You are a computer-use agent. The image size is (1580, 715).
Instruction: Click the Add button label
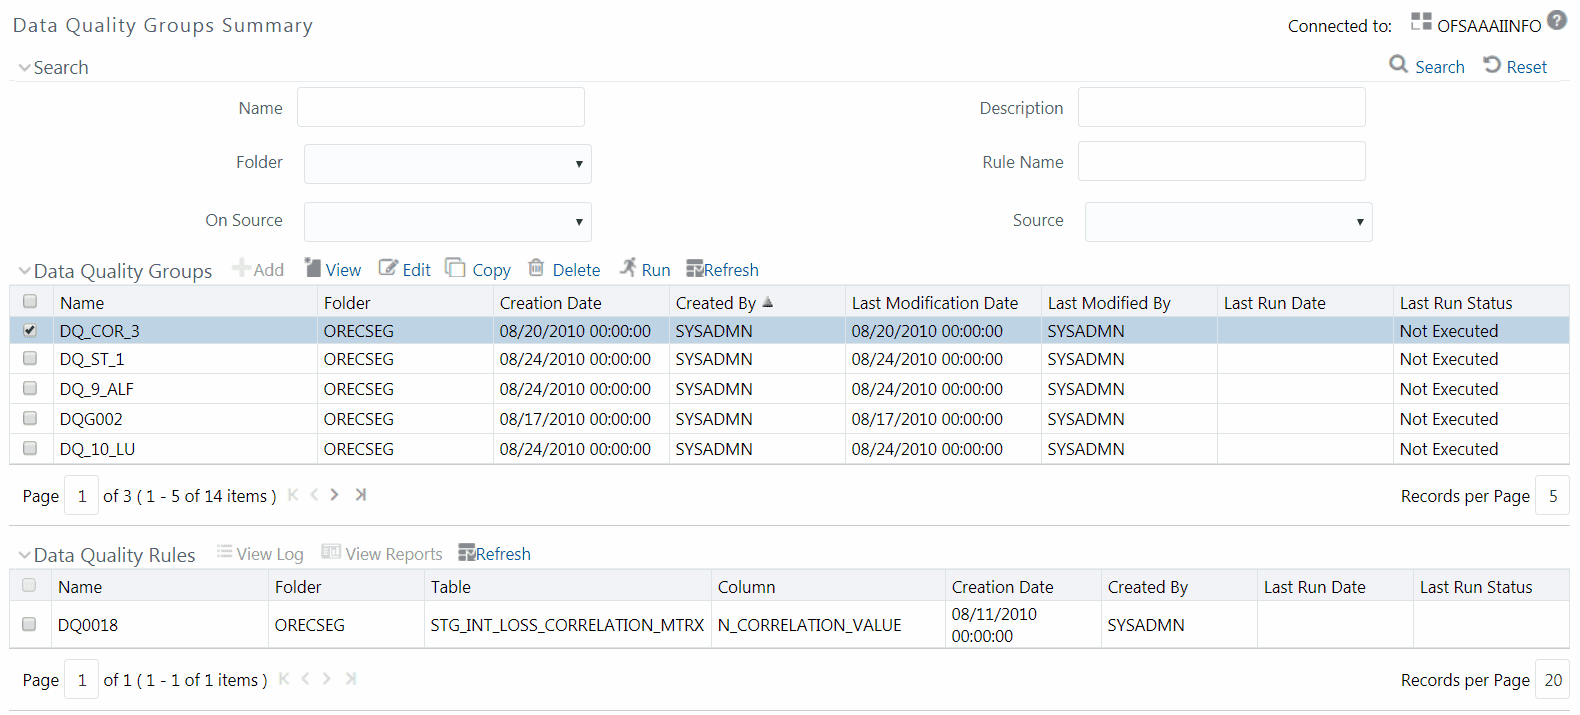(269, 270)
